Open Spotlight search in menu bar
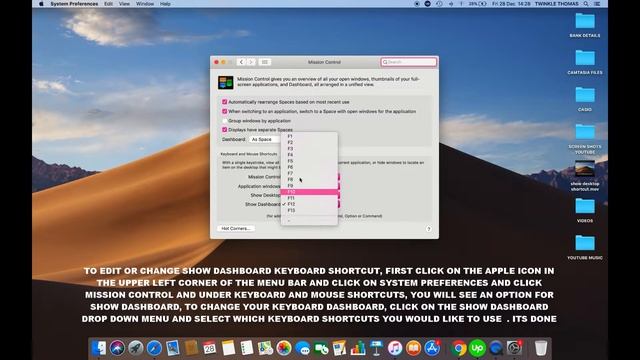The height and width of the screenshot is (360, 640). 586,4
